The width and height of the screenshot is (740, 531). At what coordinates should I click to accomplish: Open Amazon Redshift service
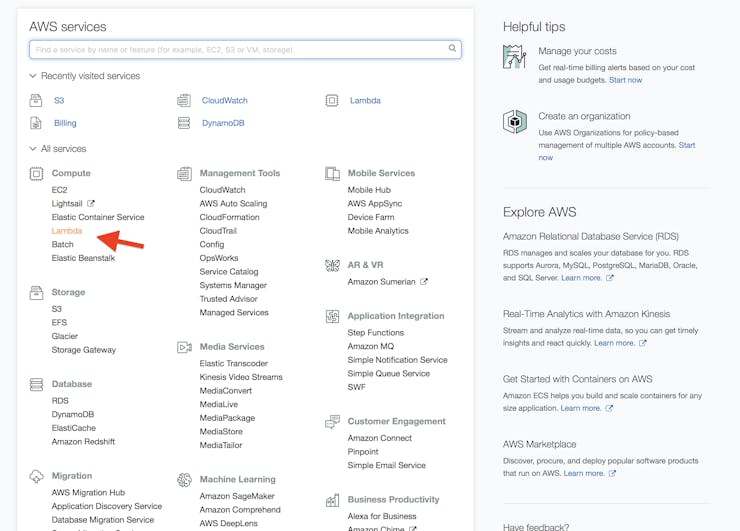(84, 442)
